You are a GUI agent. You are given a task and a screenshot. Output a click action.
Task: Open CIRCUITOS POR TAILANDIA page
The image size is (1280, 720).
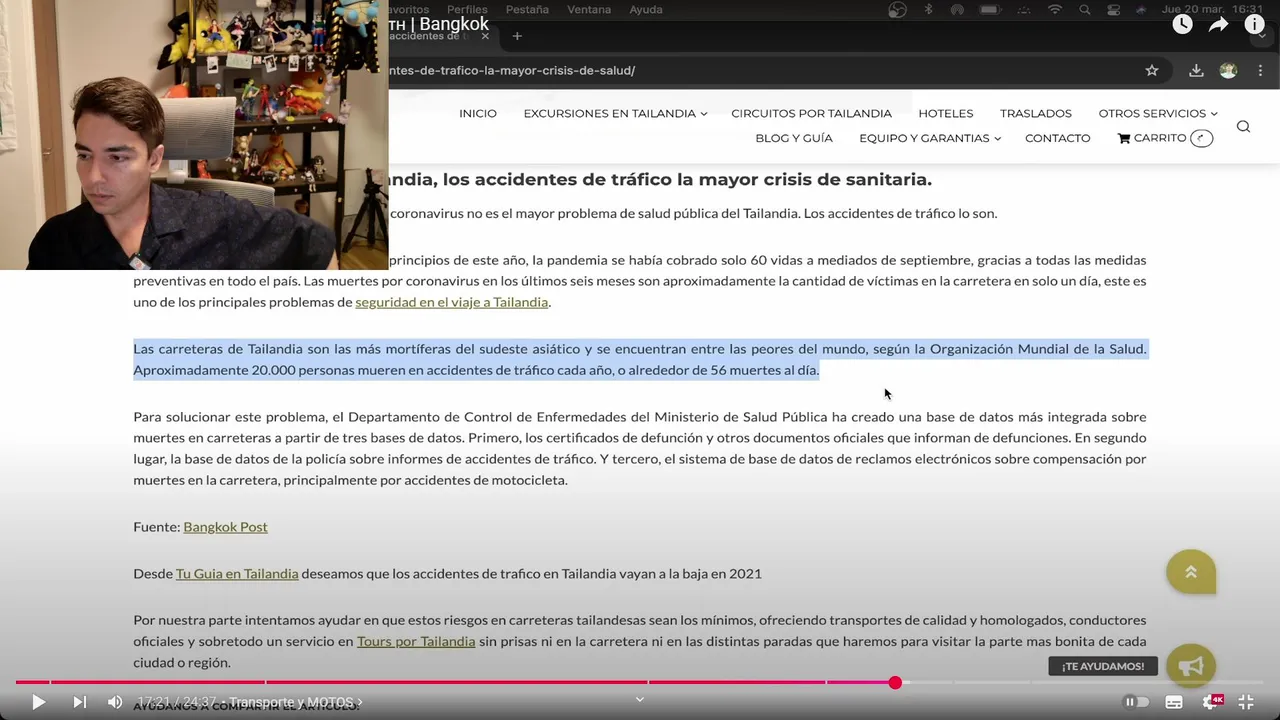[811, 113]
